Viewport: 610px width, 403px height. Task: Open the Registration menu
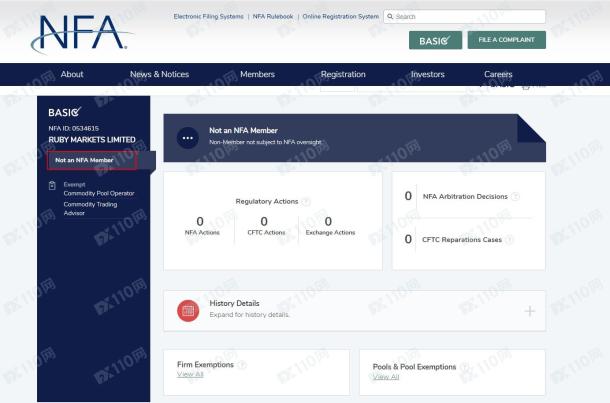tap(343, 74)
